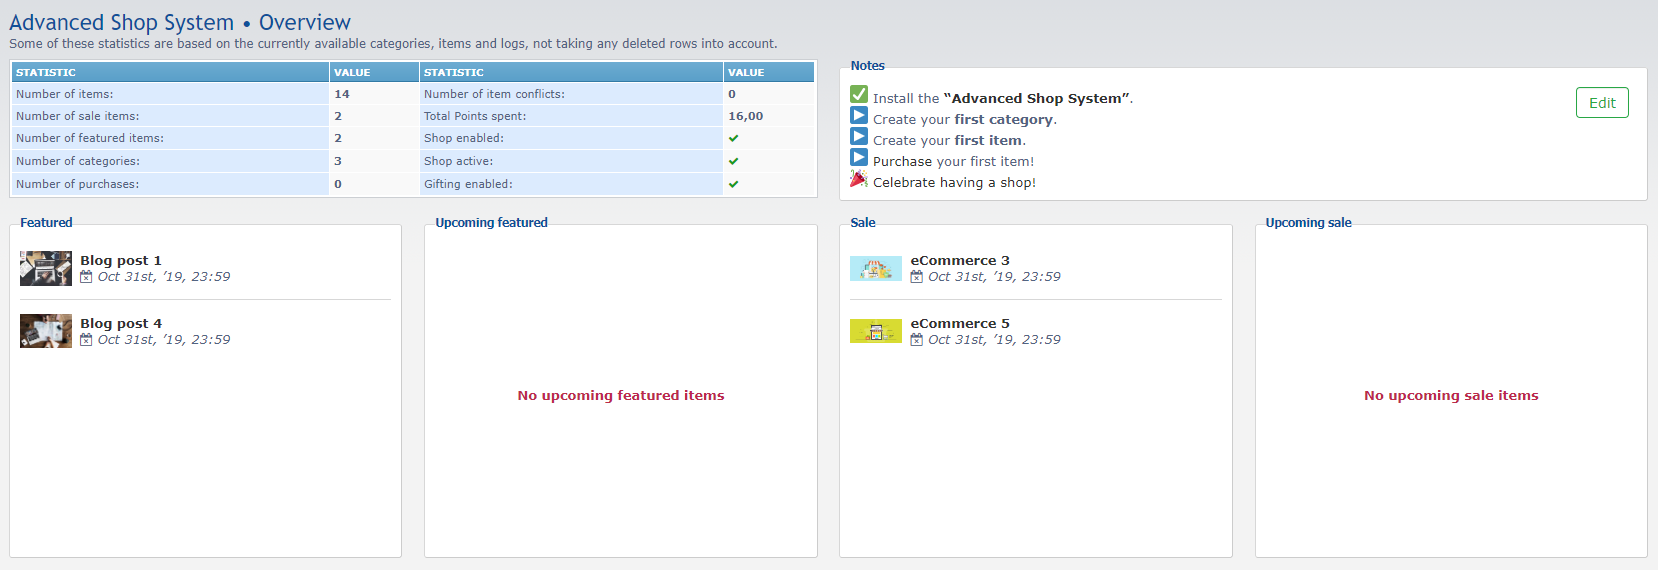Click the calendar icon under eCommerce 3
This screenshot has width=1658, height=570.
coord(916,277)
